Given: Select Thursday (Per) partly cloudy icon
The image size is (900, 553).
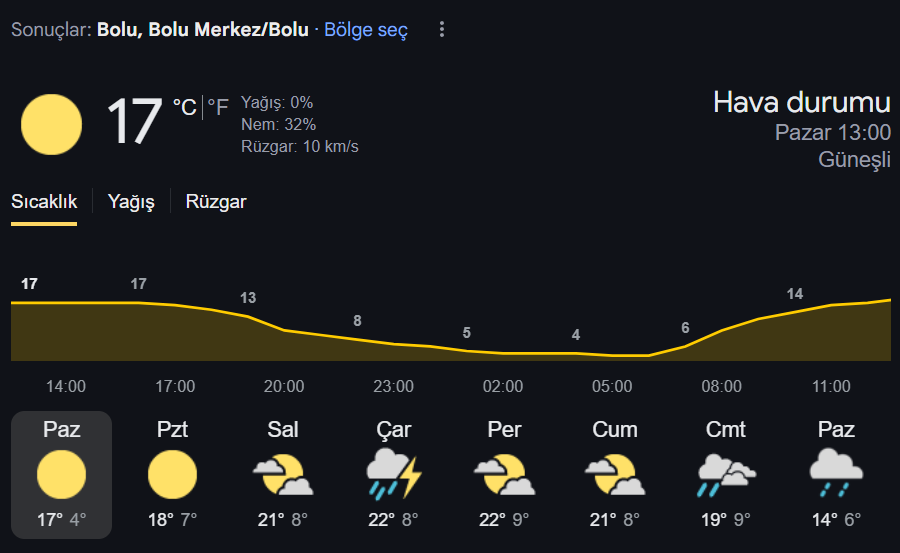Looking at the screenshot, I should (504, 474).
